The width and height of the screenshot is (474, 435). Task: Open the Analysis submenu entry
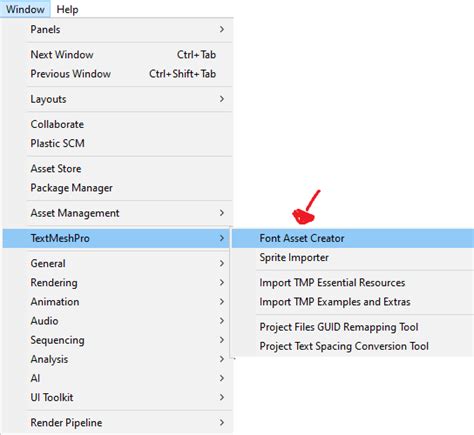(x=117, y=359)
